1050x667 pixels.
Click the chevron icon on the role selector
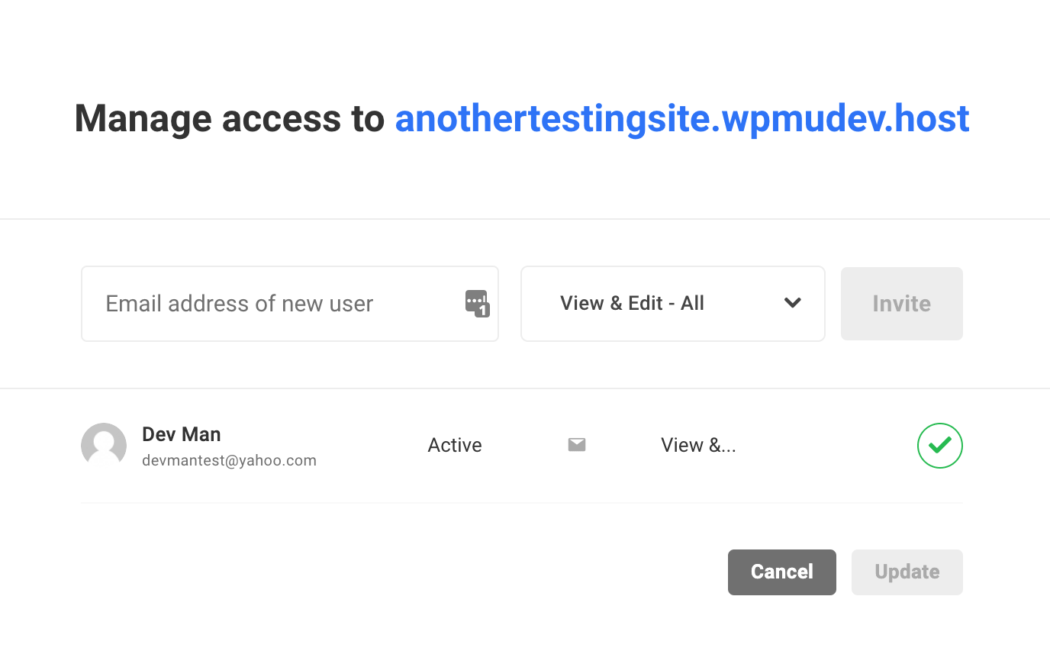coord(792,303)
